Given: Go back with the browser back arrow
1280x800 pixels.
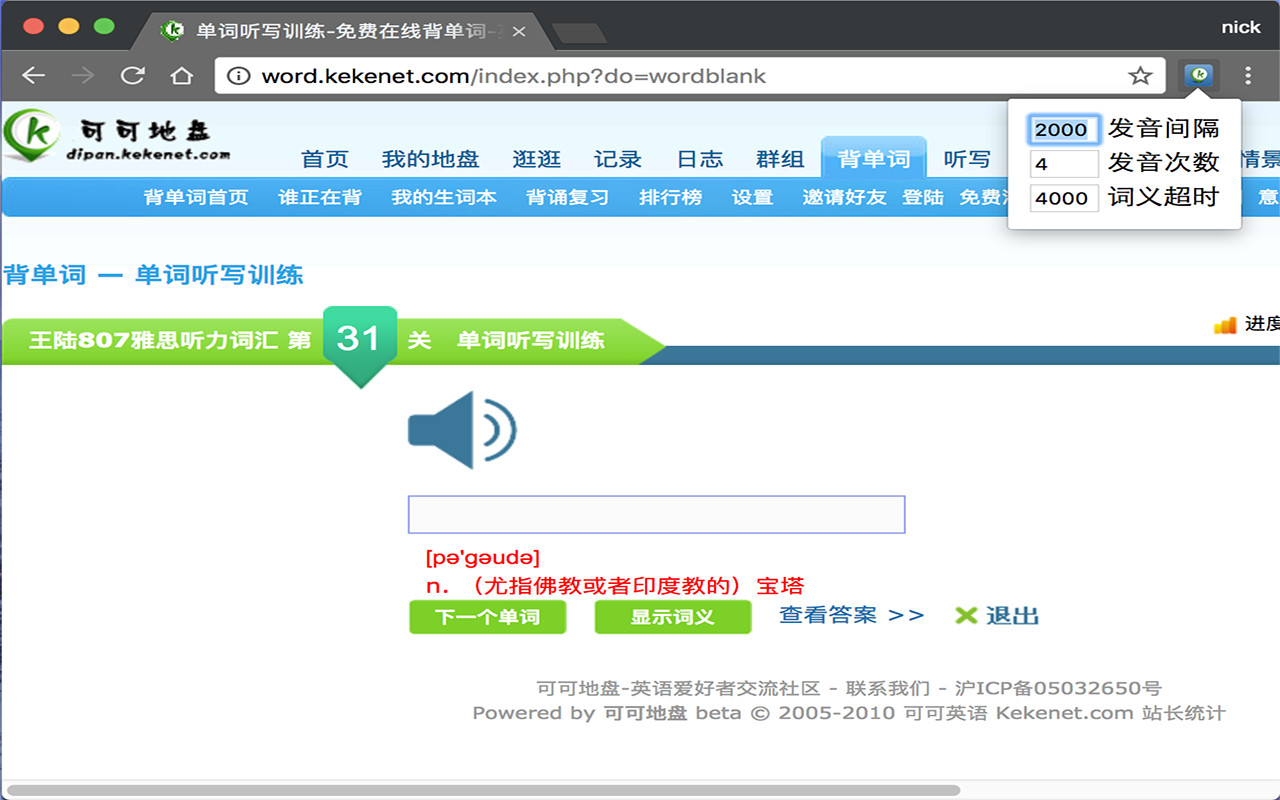Looking at the screenshot, I should click(x=34, y=76).
